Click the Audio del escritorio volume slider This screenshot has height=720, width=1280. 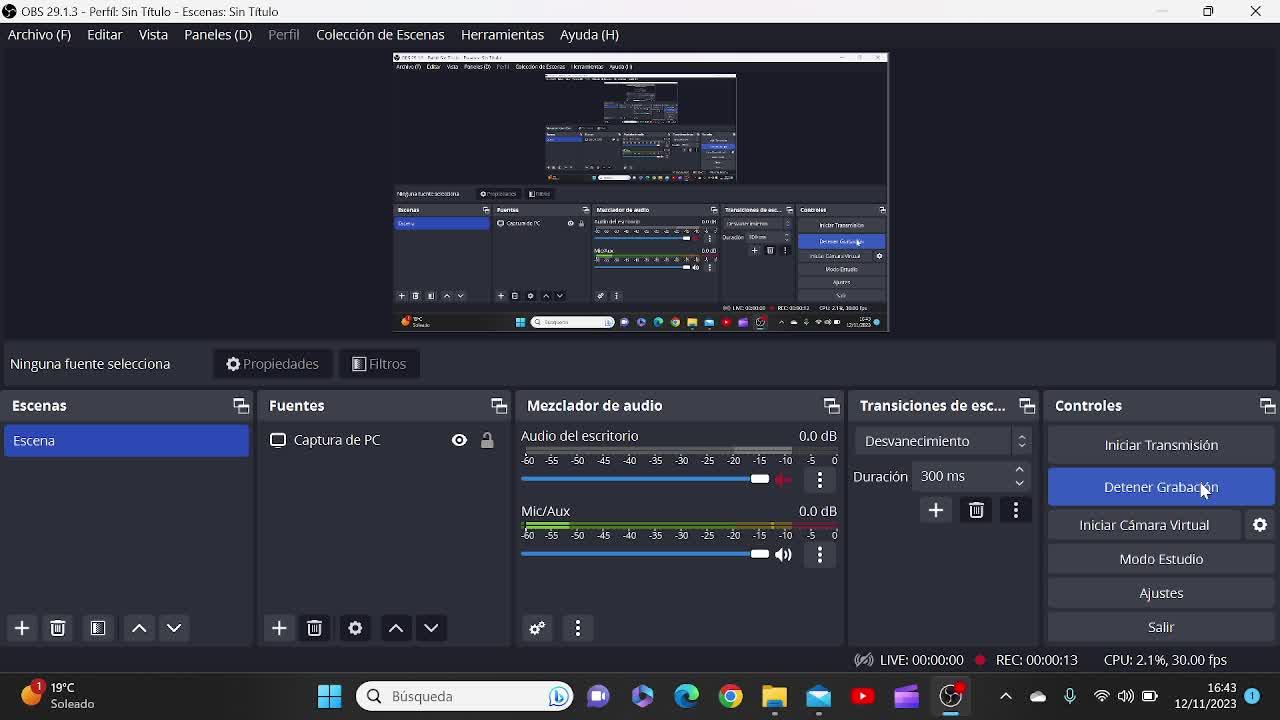pos(640,479)
